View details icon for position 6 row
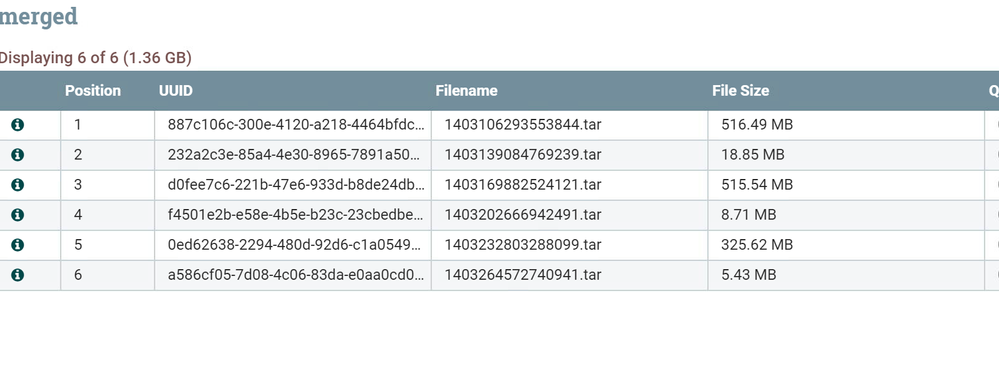Image resolution: width=999 pixels, height=373 pixels. (x=18, y=275)
